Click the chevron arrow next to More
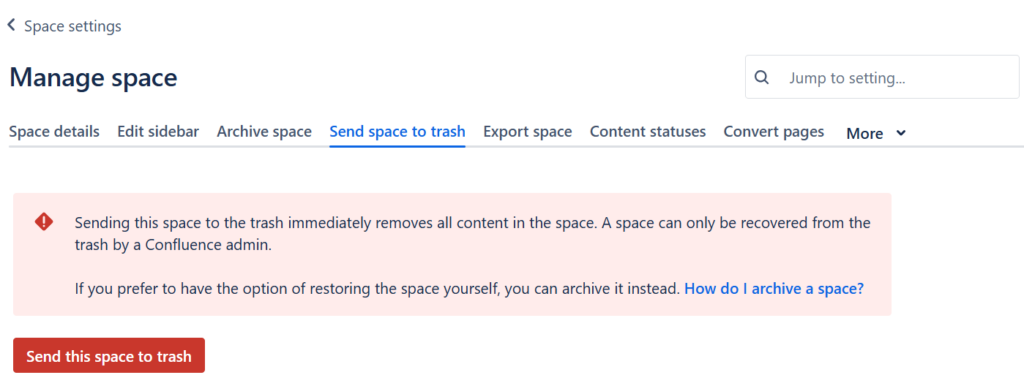 coord(901,133)
